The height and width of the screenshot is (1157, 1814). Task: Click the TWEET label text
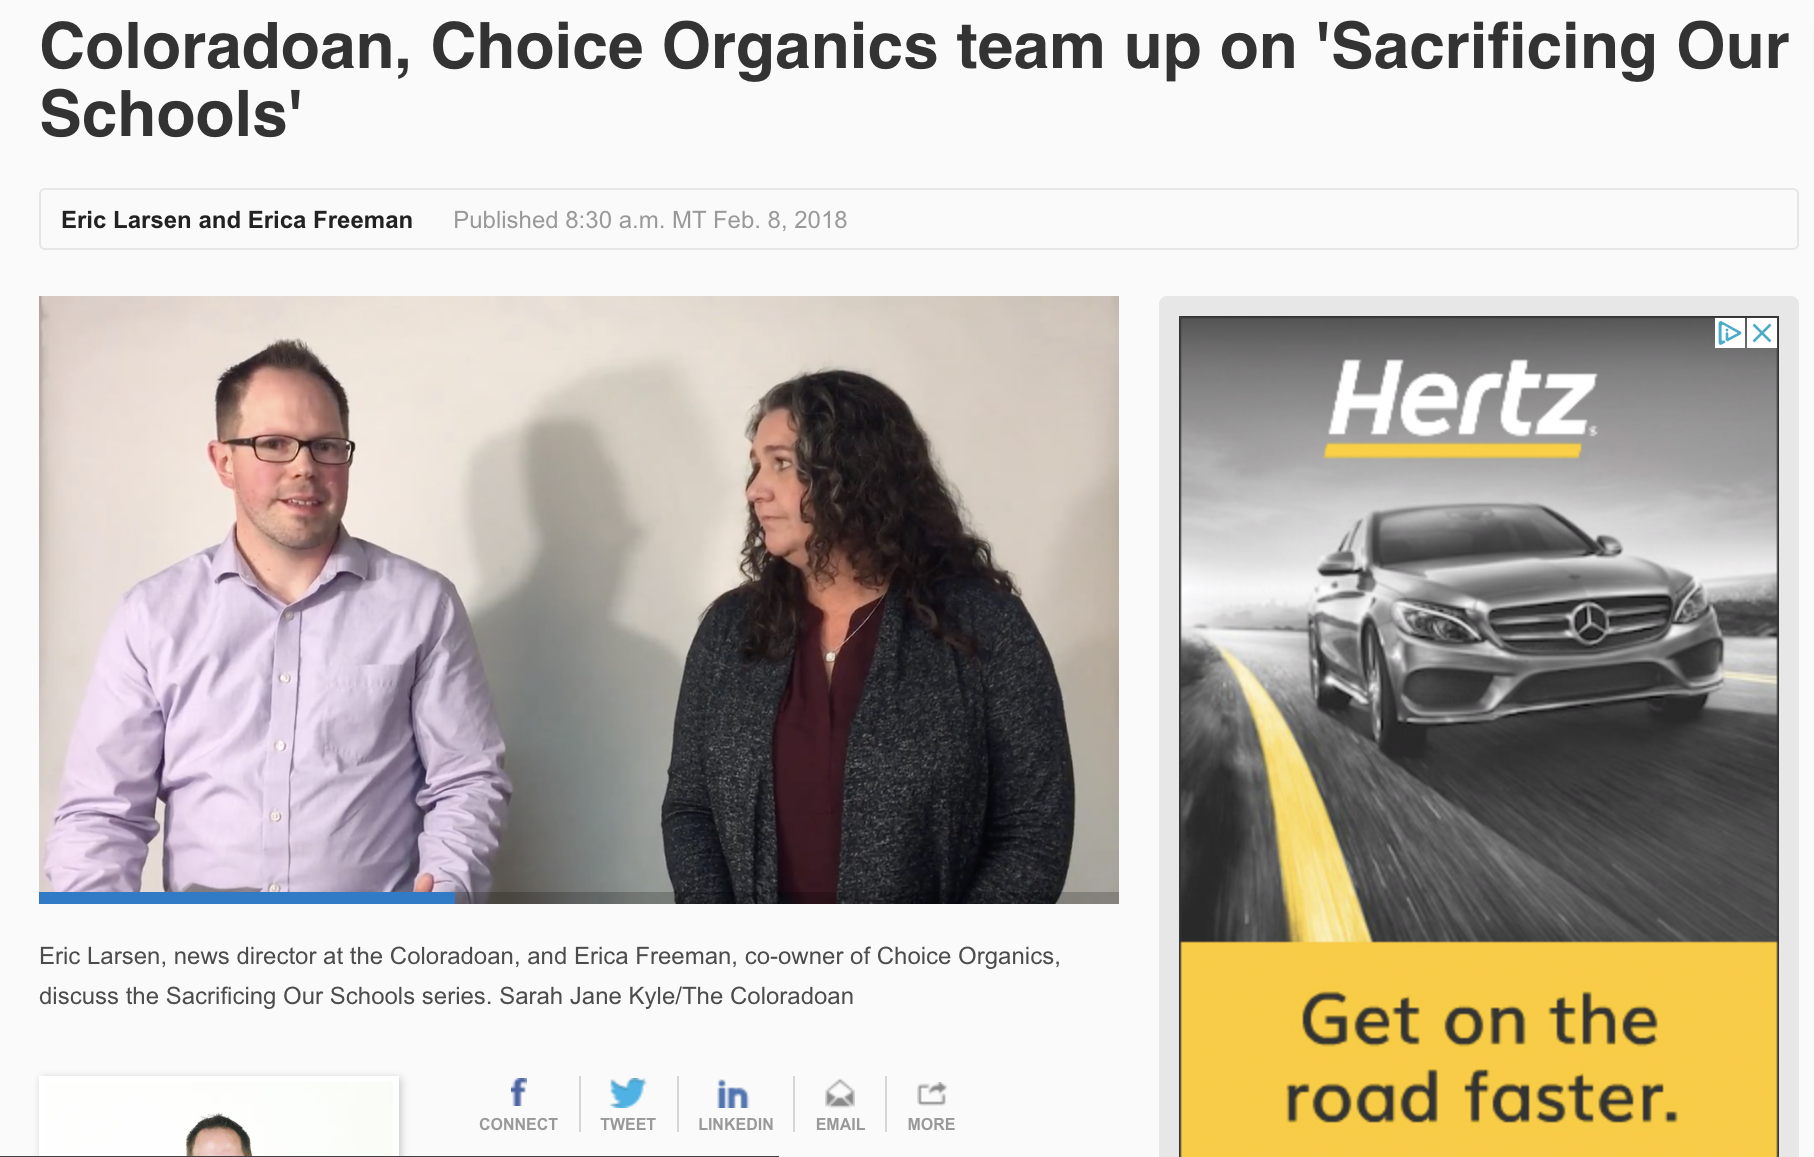[x=628, y=1124]
